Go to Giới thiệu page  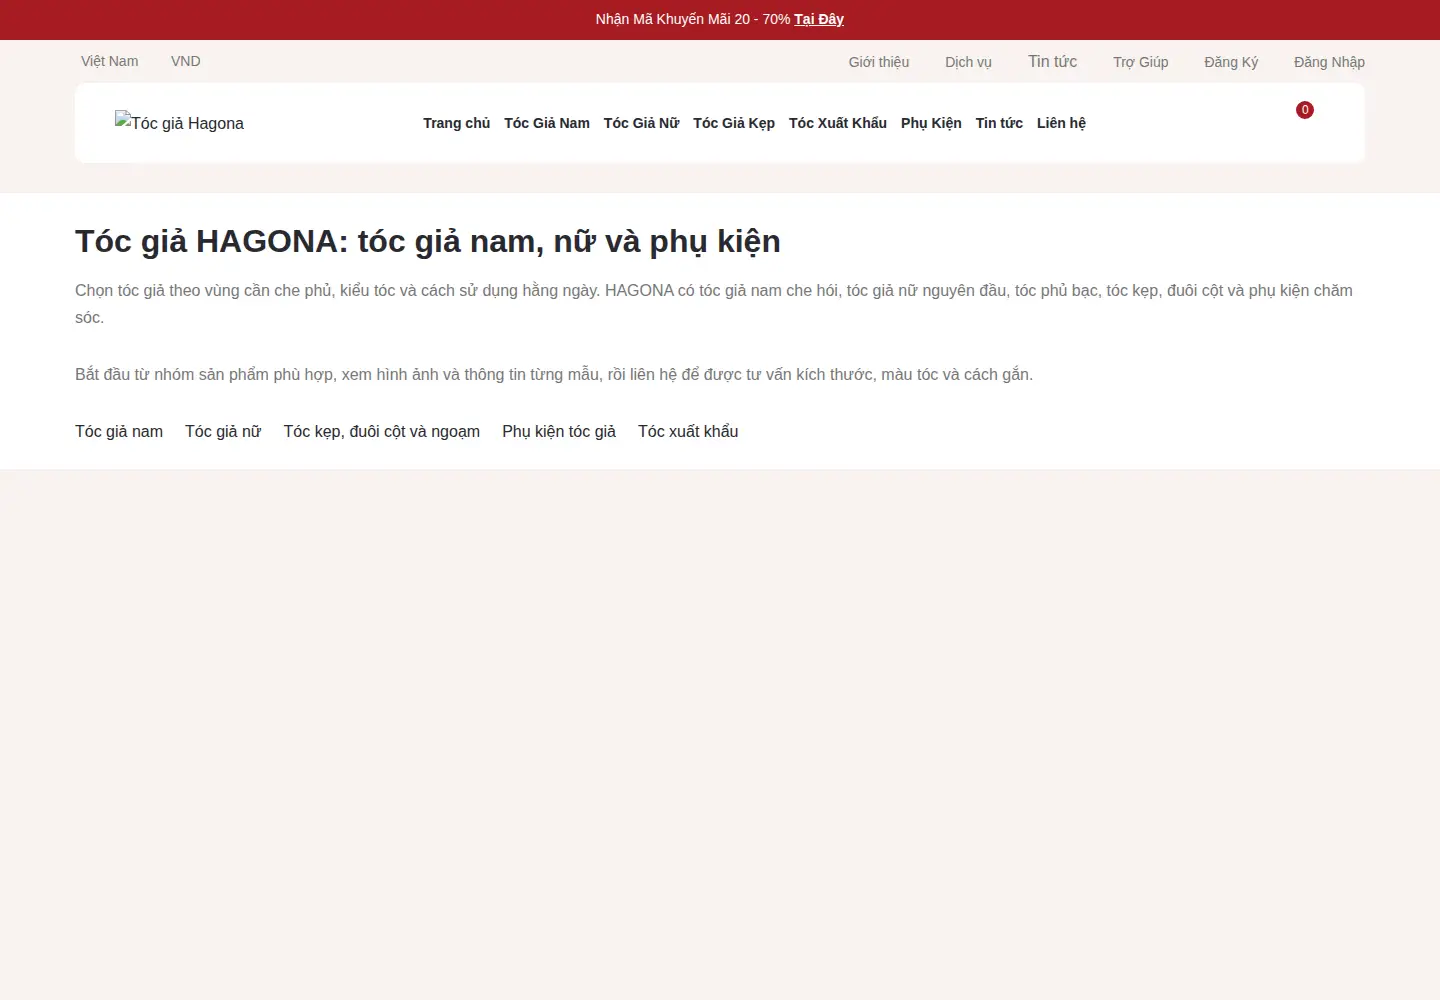879,62
